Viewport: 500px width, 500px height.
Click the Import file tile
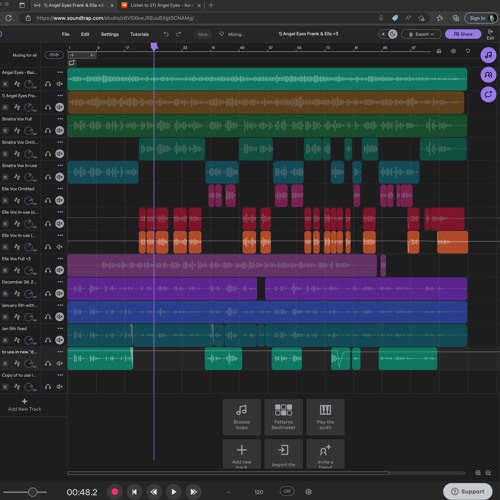click(x=283, y=454)
